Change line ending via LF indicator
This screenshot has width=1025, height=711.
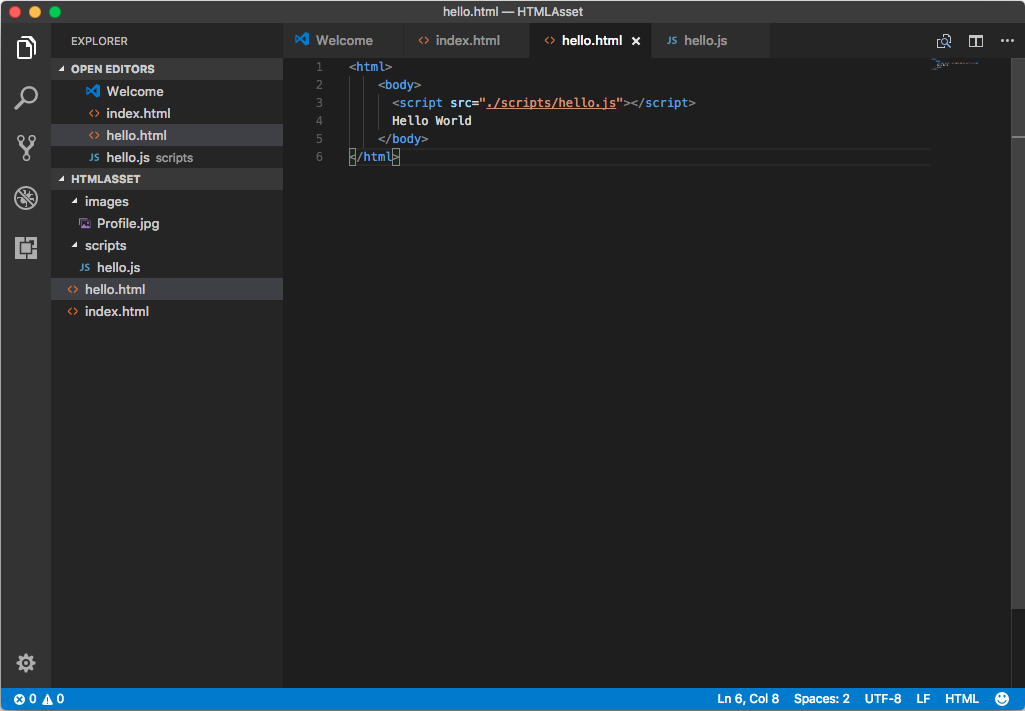point(923,699)
